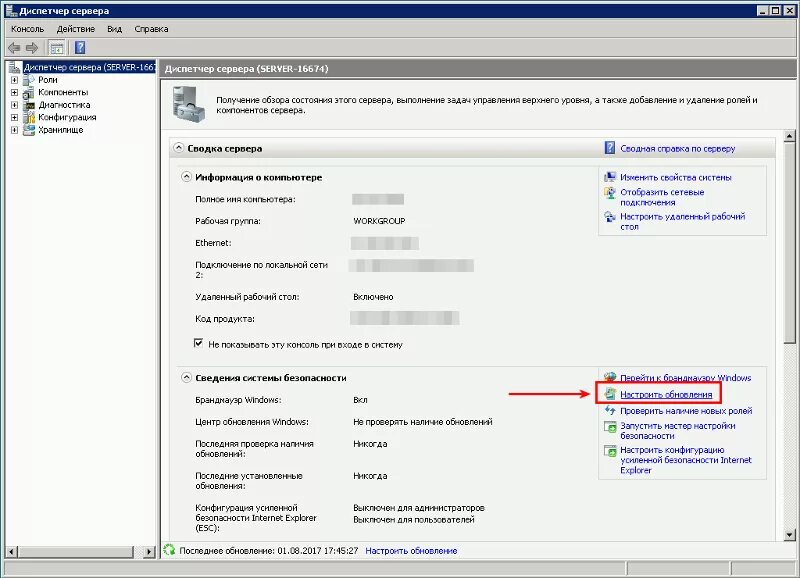Click the title bar Server Manager icon
Image resolution: width=800 pixels, height=578 pixels.
(x=11, y=10)
